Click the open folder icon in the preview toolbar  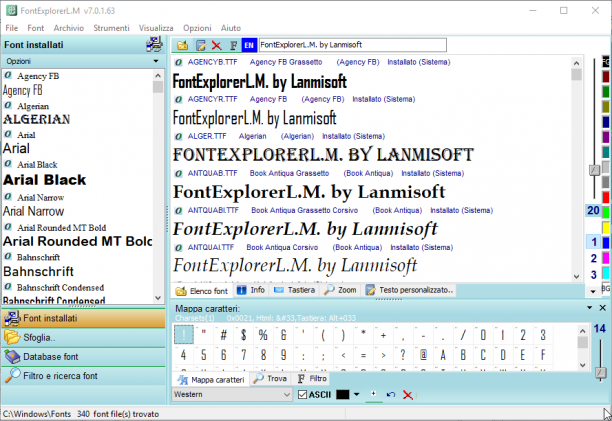(x=182, y=45)
